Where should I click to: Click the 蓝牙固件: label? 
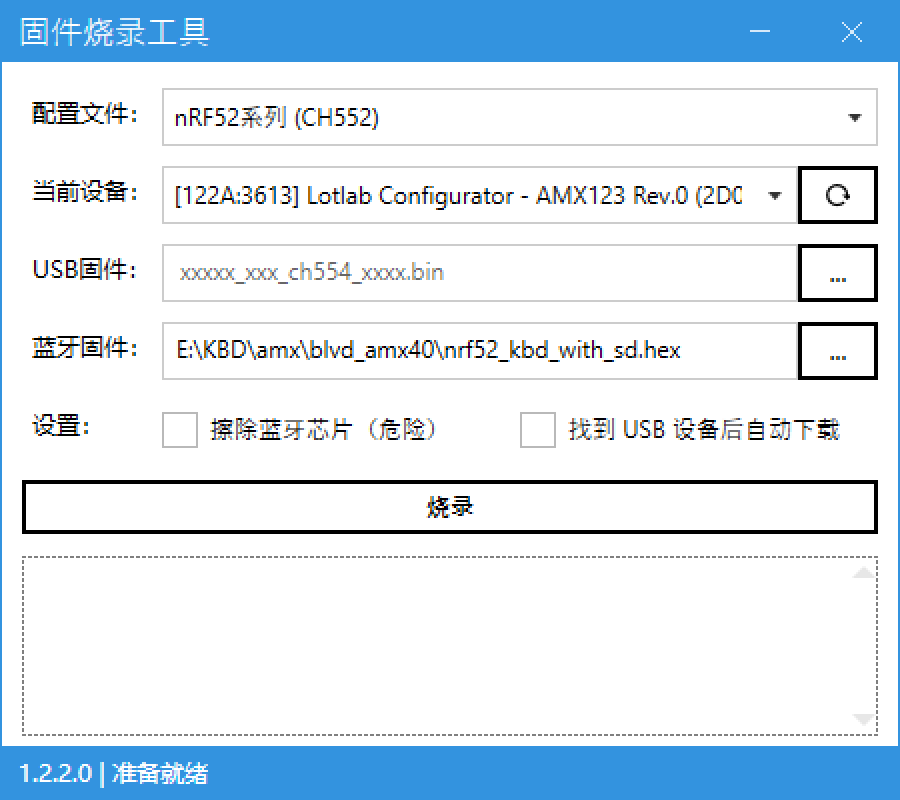(x=84, y=348)
